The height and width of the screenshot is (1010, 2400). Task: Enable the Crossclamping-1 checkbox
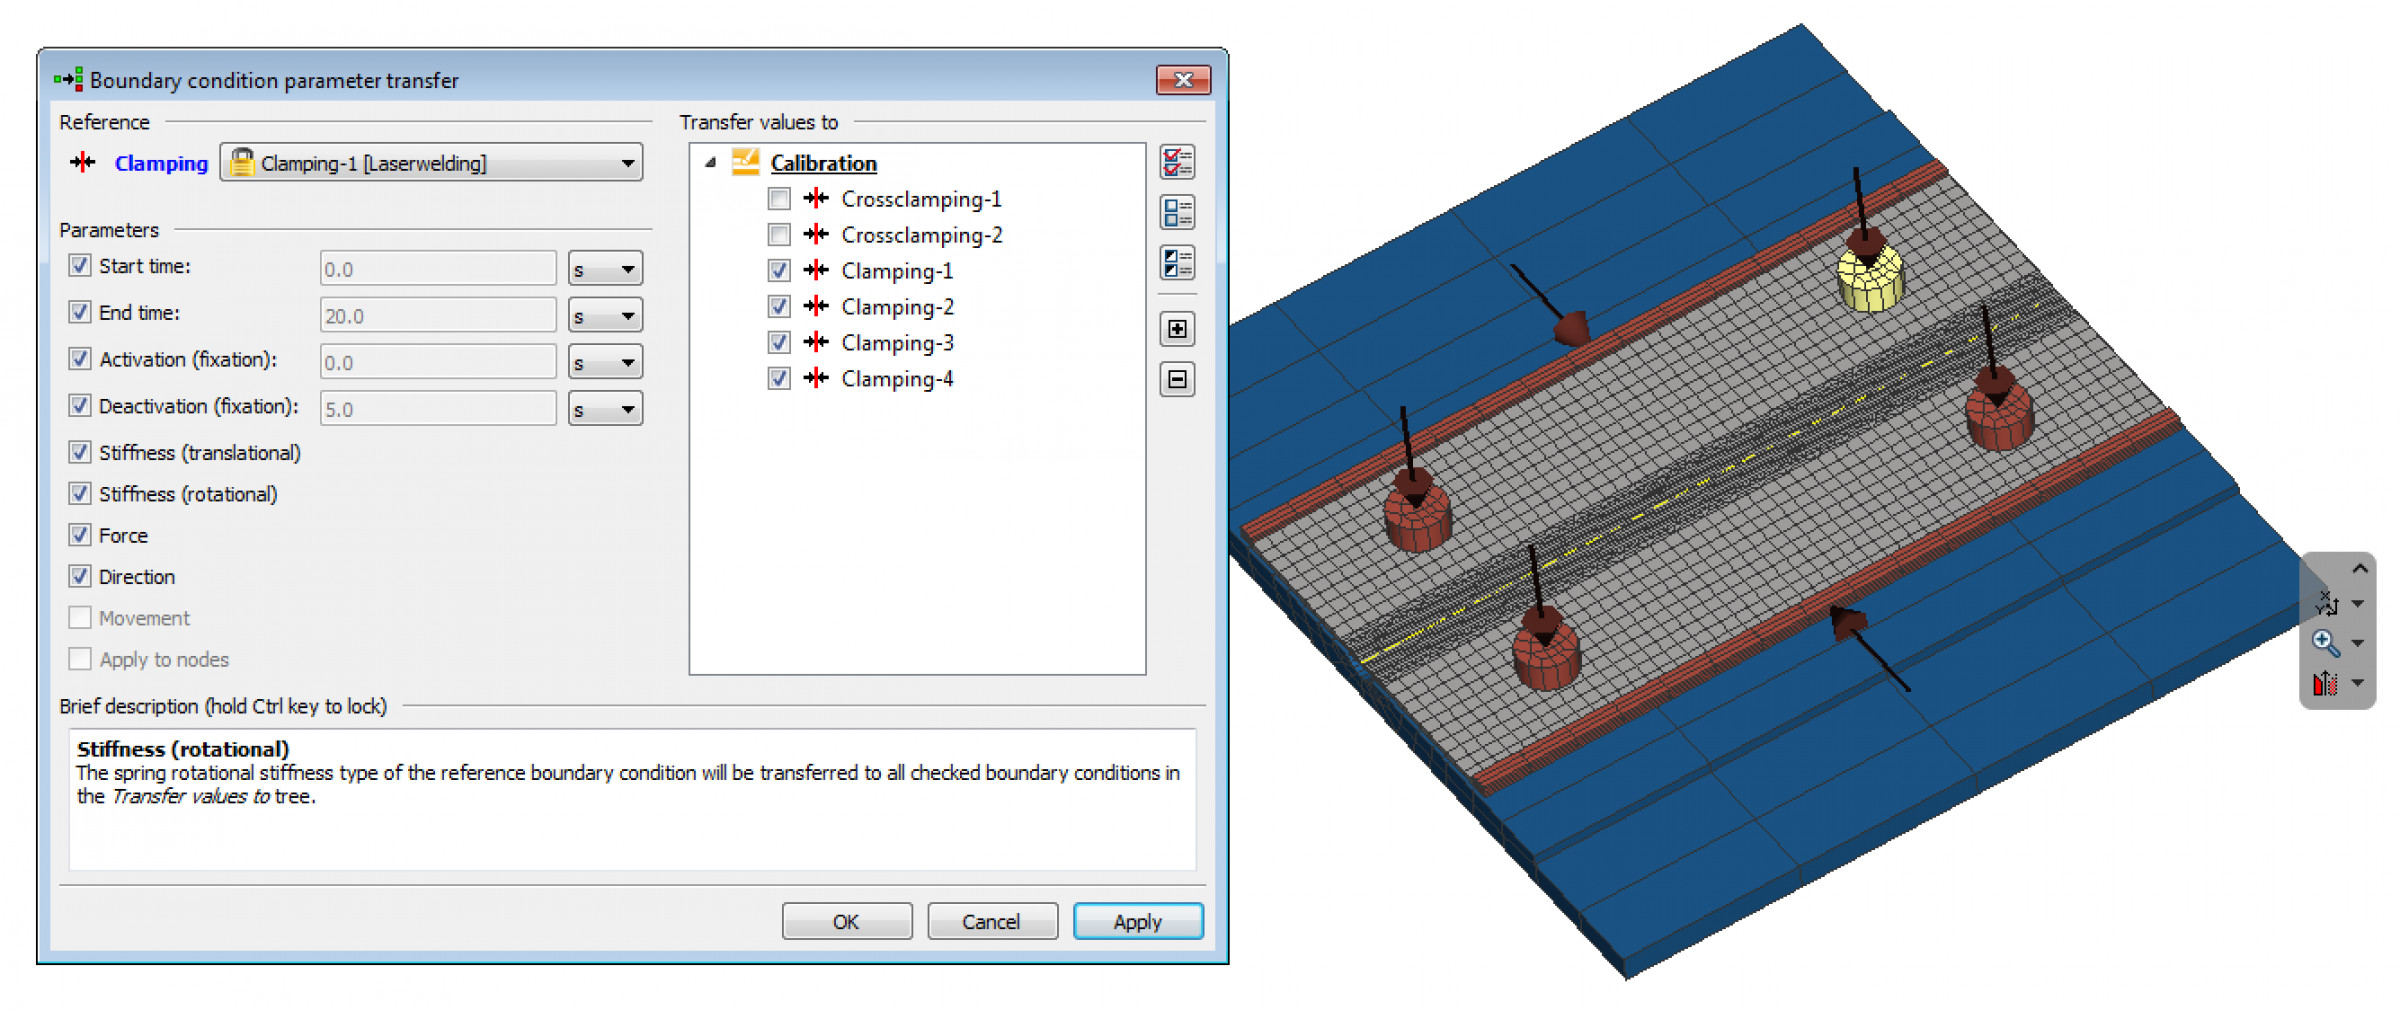click(779, 199)
